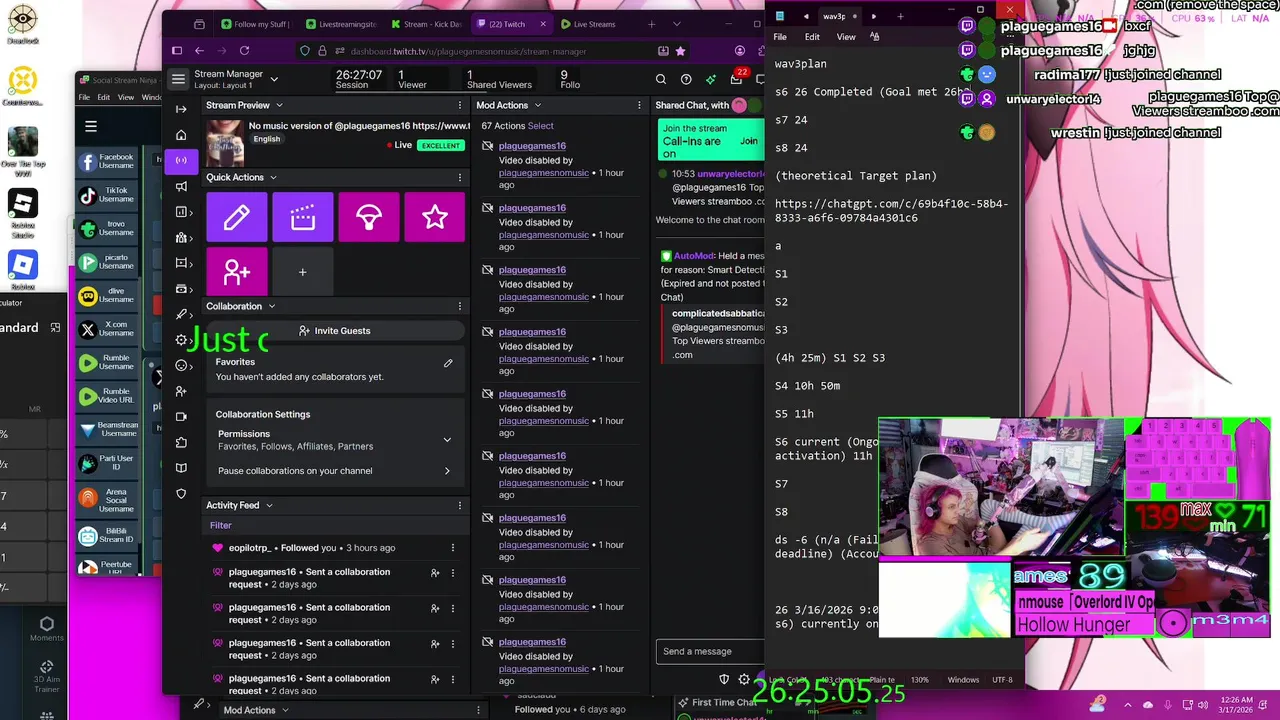Screen dimensions: 1280x720
Task: Click the Raid Channel parachute quick action
Action: [x=369, y=217]
